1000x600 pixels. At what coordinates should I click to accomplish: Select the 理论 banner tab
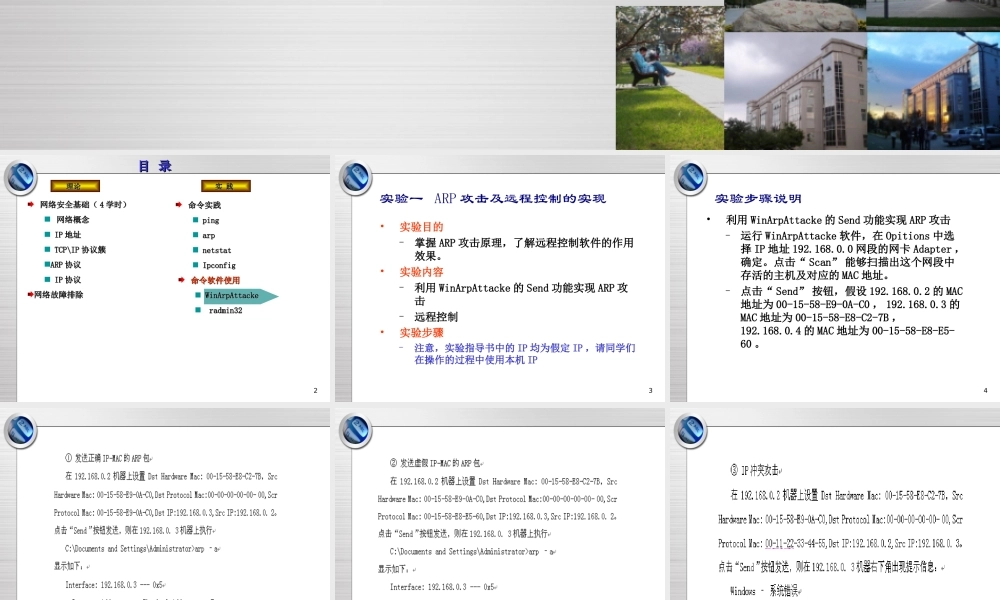pyautogui.click(x=77, y=186)
